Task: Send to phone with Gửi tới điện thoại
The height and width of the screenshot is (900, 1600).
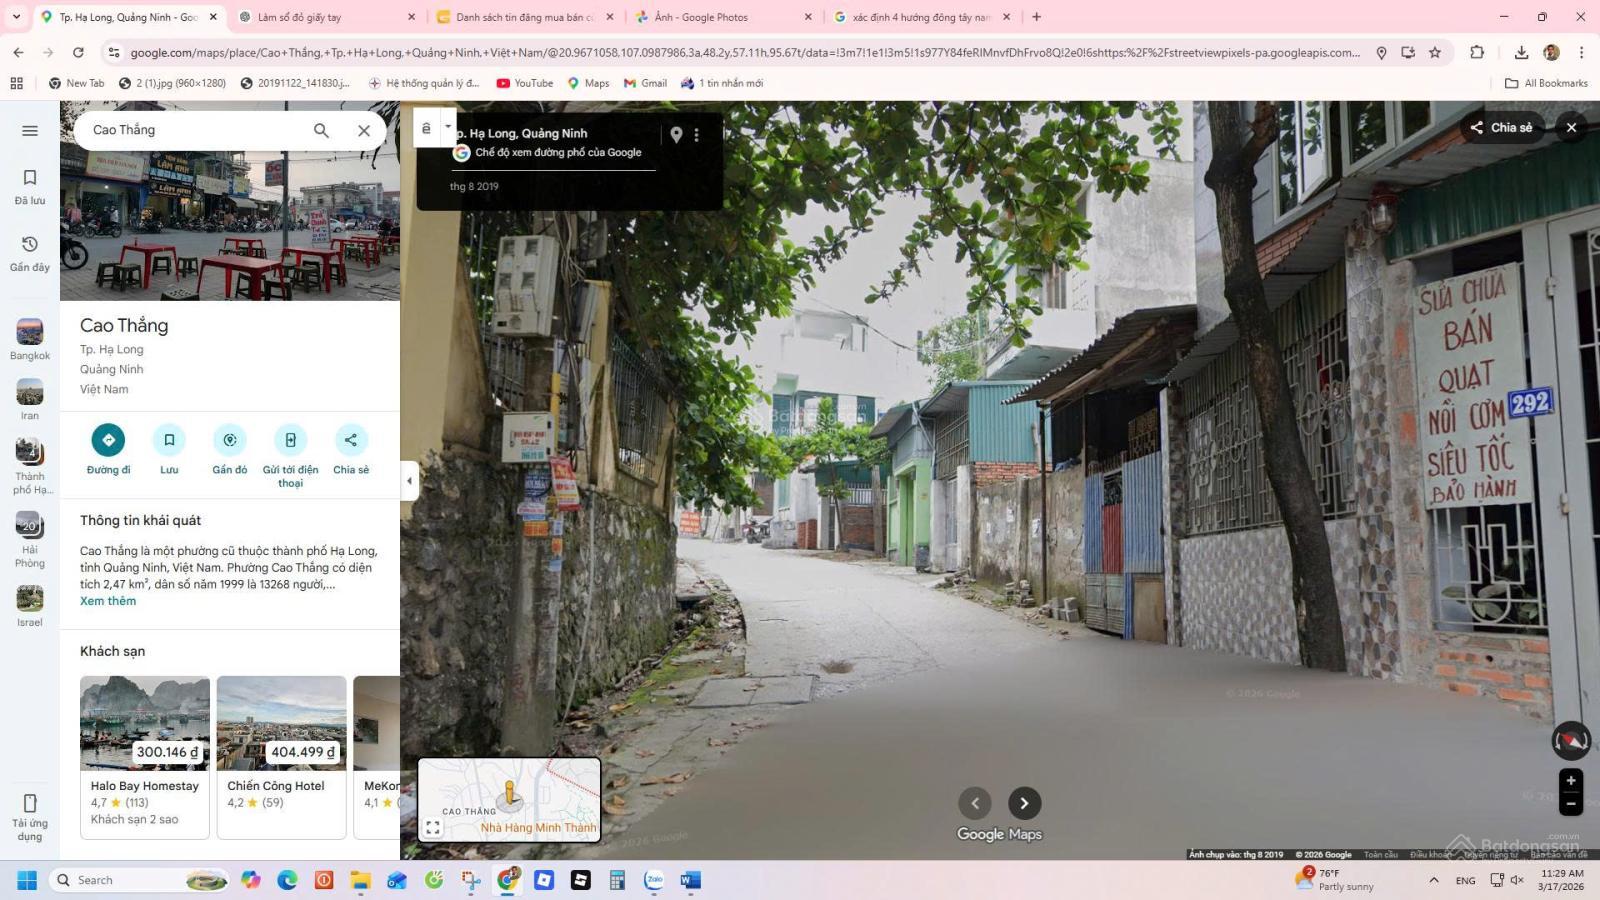Action: [x=290, y=456]
